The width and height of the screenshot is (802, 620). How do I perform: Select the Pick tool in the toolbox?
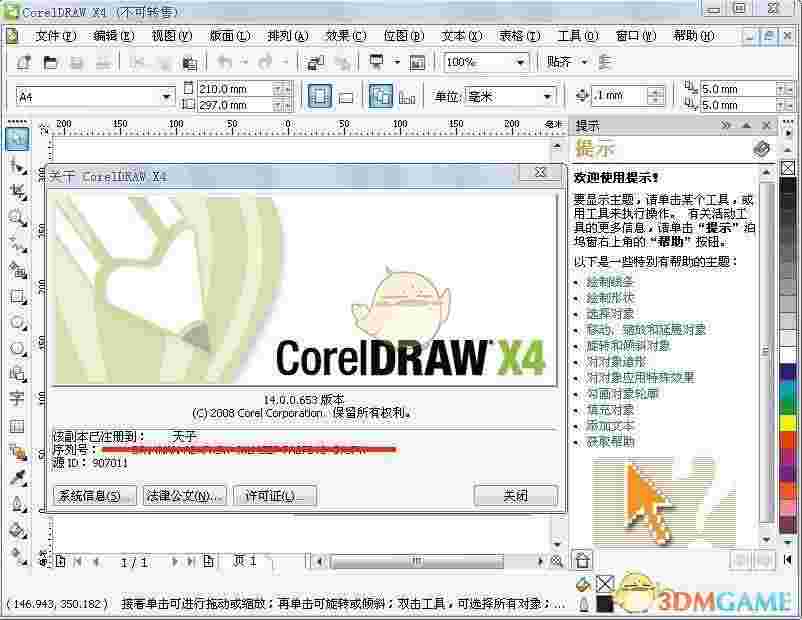pos(16,135)
